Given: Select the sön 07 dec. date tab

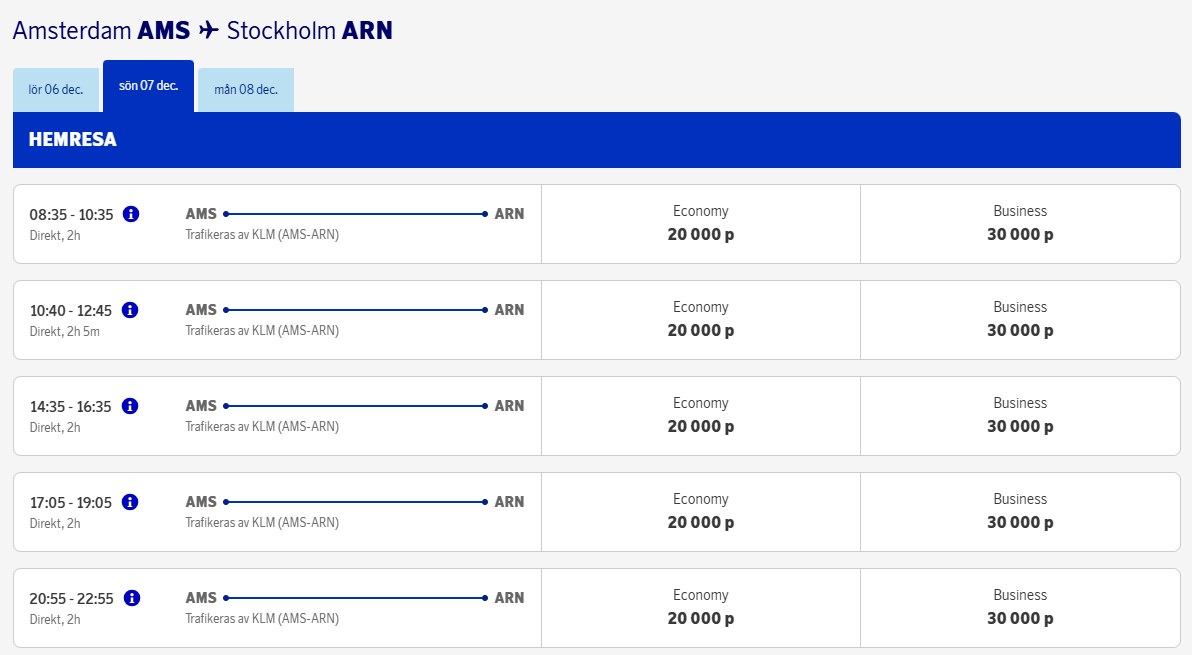Looking at the screenshot, I should (x=148, y=86).
